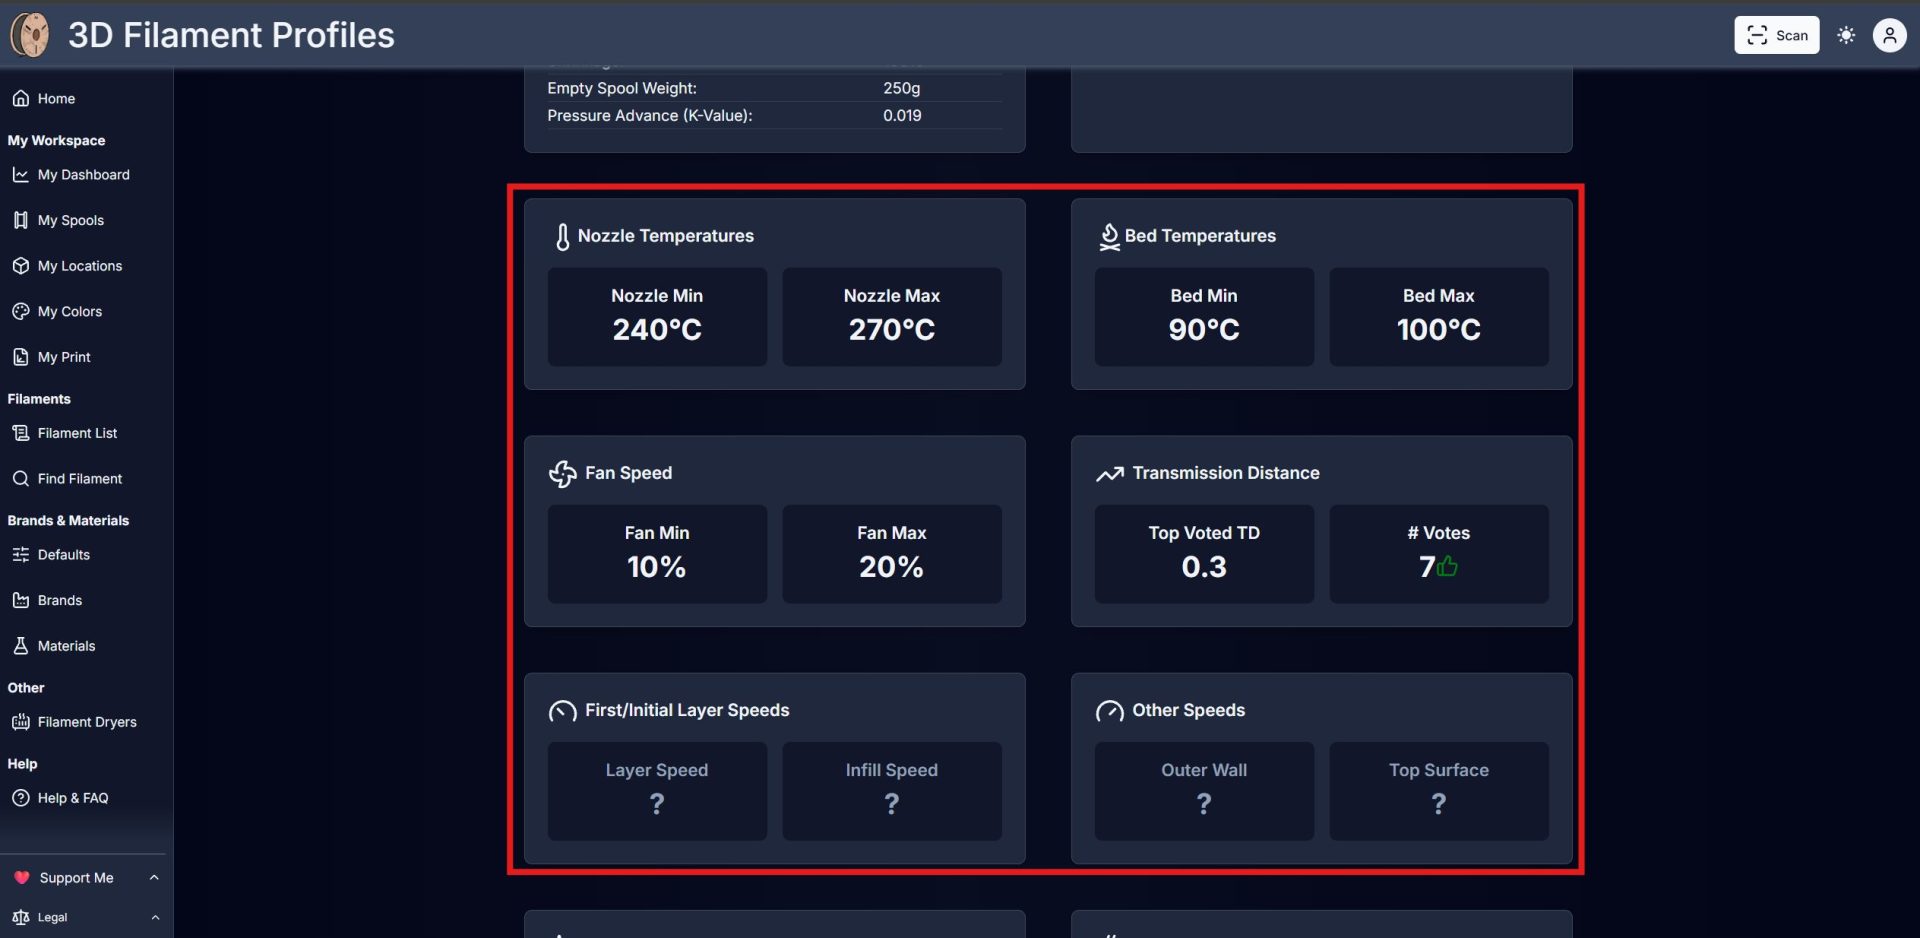Open the Defaults sliders icon
Image resolution: width=1920 pixels, height=938 pixels.
(x=20, y=555)
